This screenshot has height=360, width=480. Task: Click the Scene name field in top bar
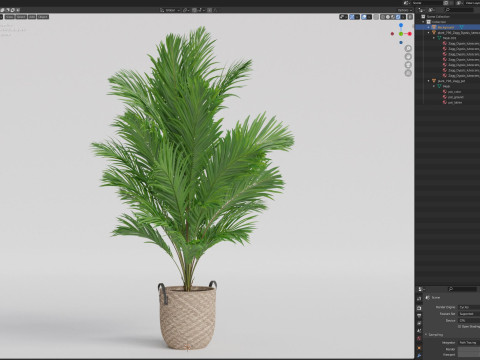click(x=427, y=3)
